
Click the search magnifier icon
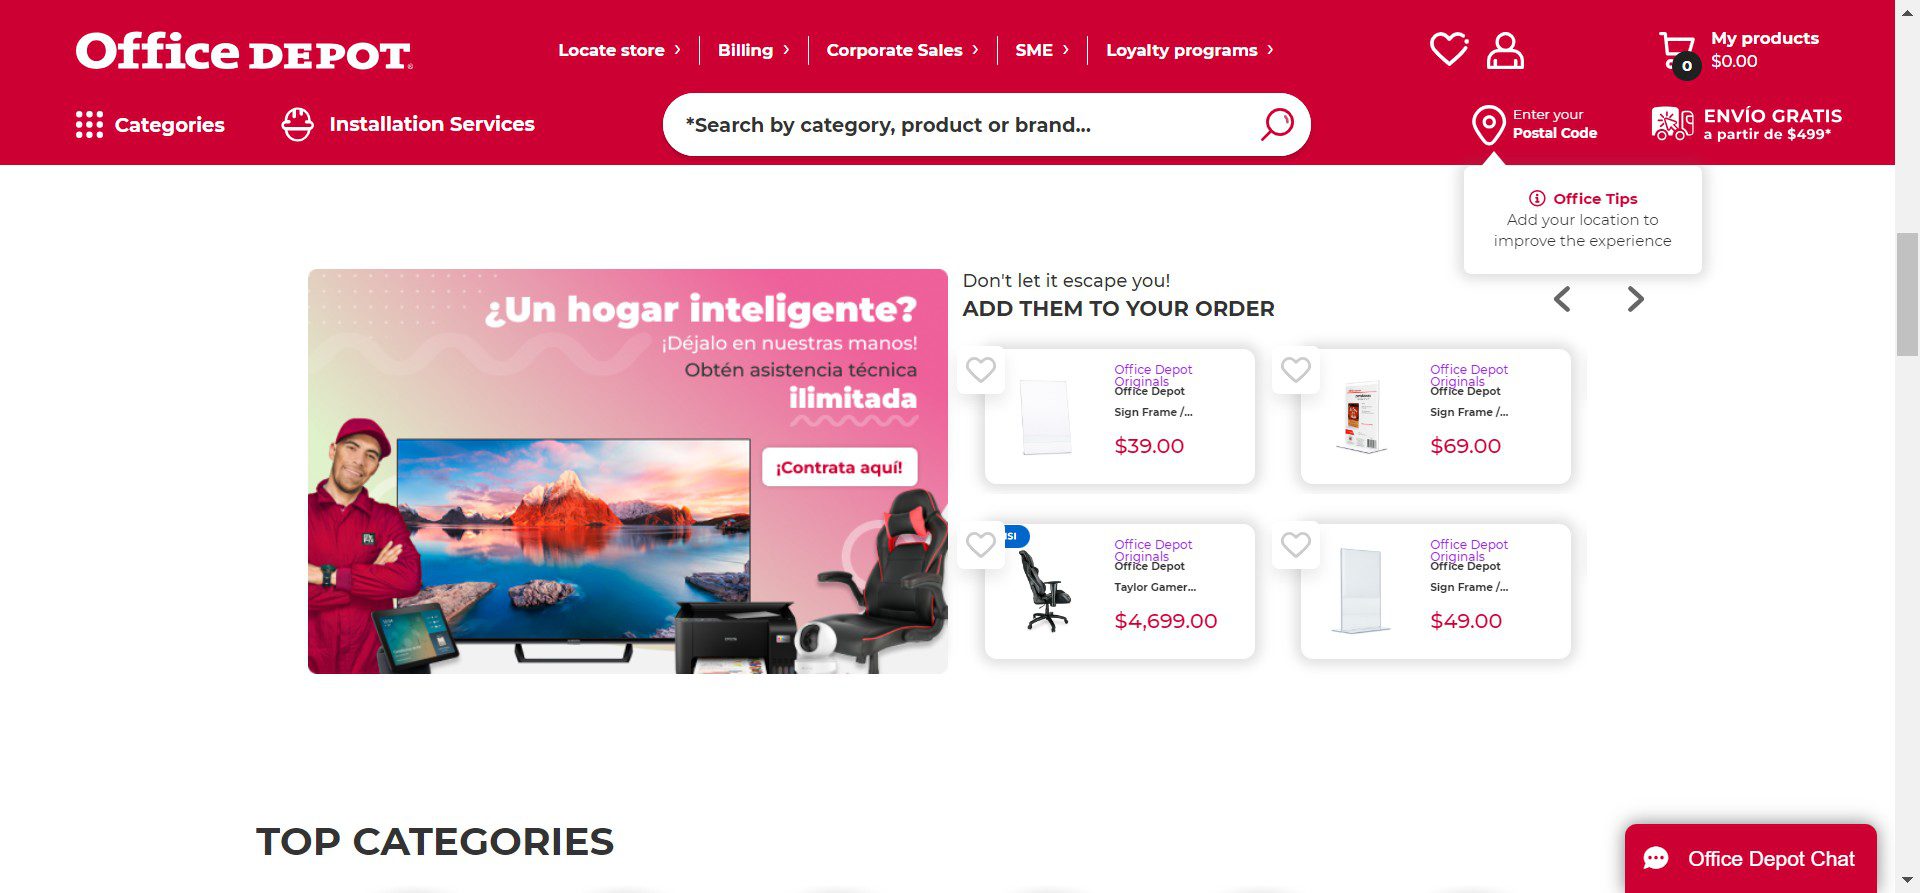coord(1277,124)
